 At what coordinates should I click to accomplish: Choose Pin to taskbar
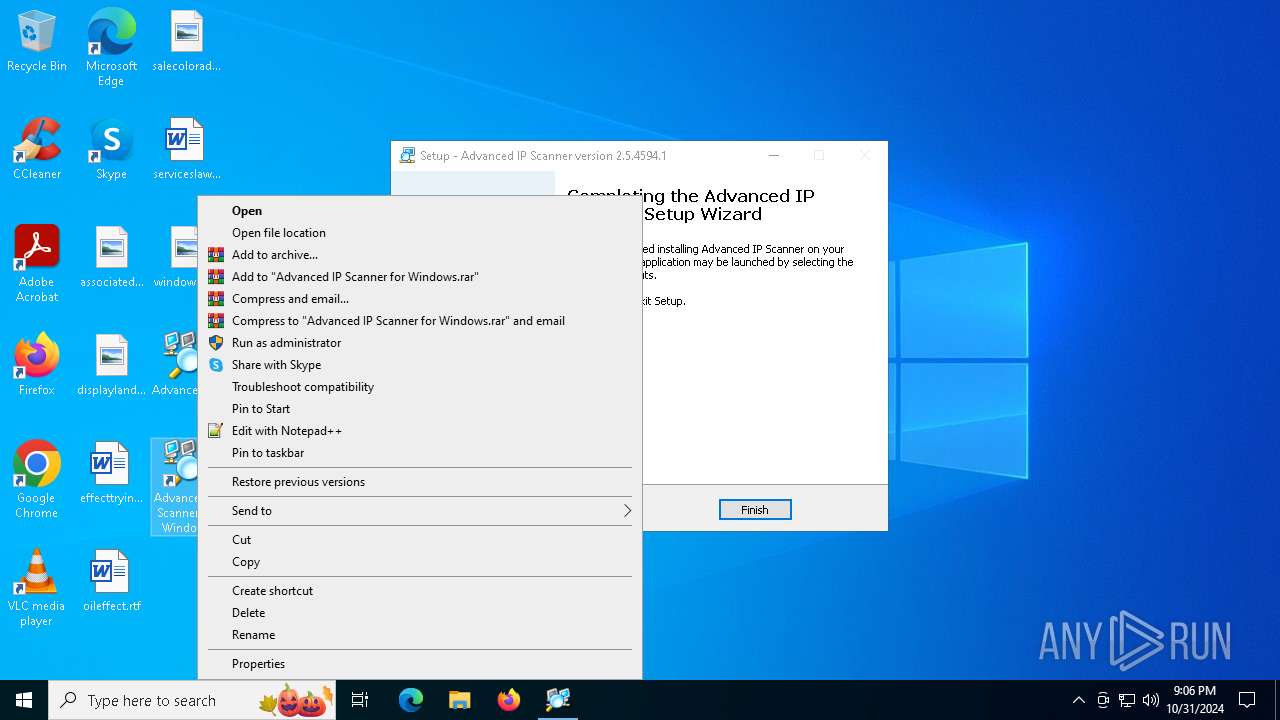coord(420,453)
